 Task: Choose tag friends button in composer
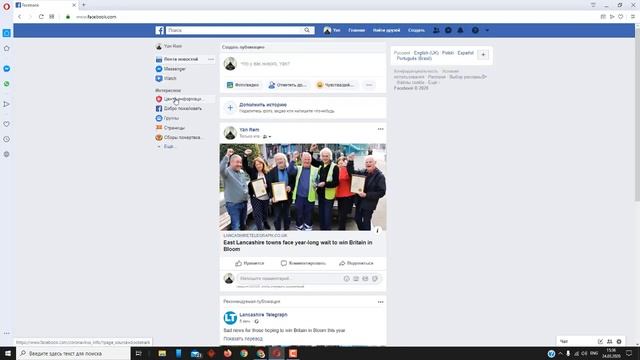[x=287, y=85]
